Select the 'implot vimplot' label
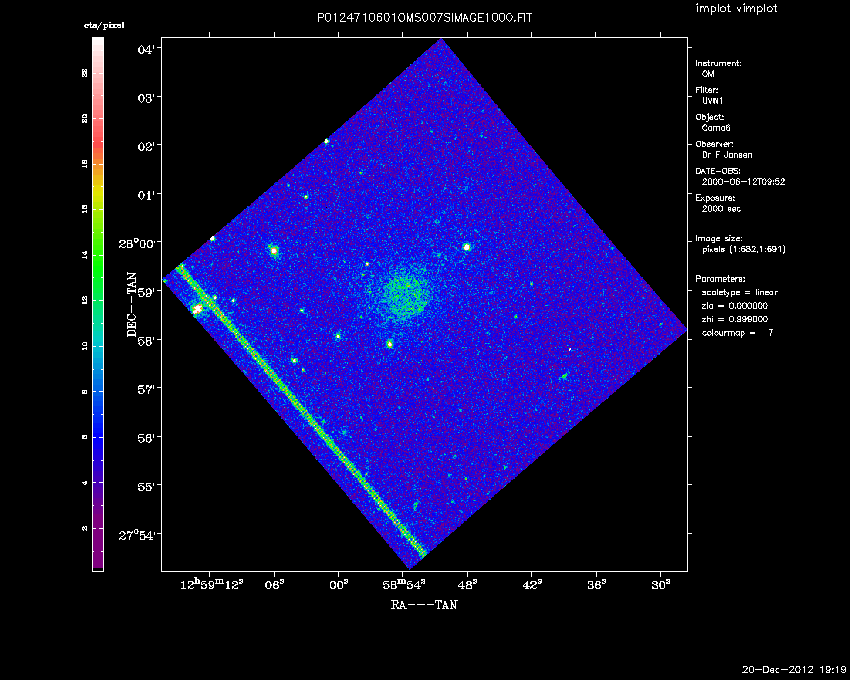Viewport: 850px width, 680px height. [x=736, y=8]
